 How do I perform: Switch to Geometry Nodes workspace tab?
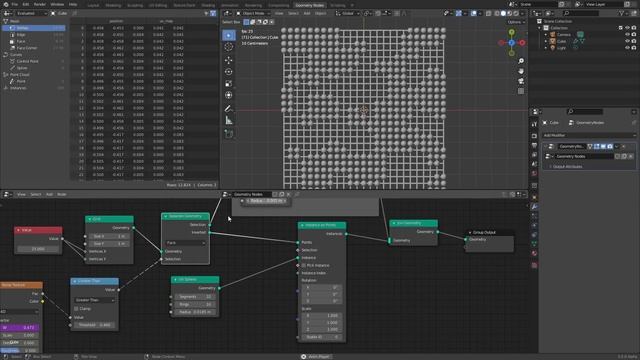click(309, 5)
